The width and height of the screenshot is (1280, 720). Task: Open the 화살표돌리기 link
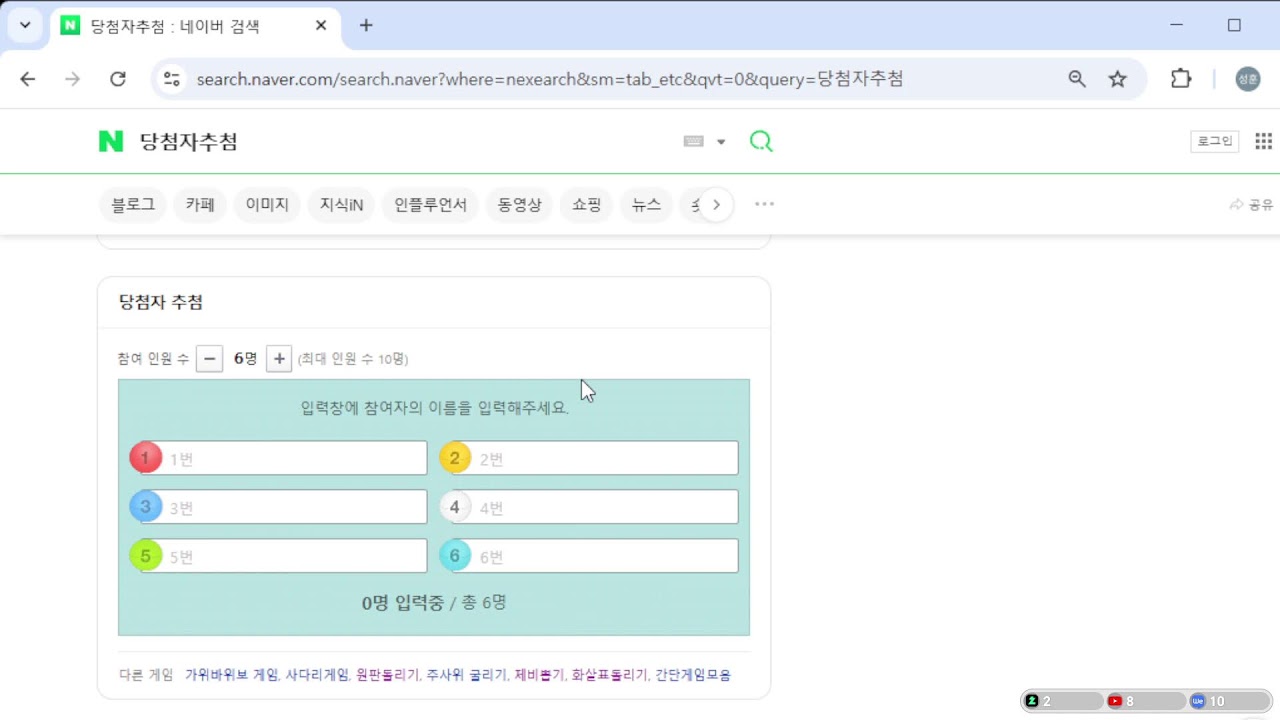pyautogui.click(x=609, y=675)
